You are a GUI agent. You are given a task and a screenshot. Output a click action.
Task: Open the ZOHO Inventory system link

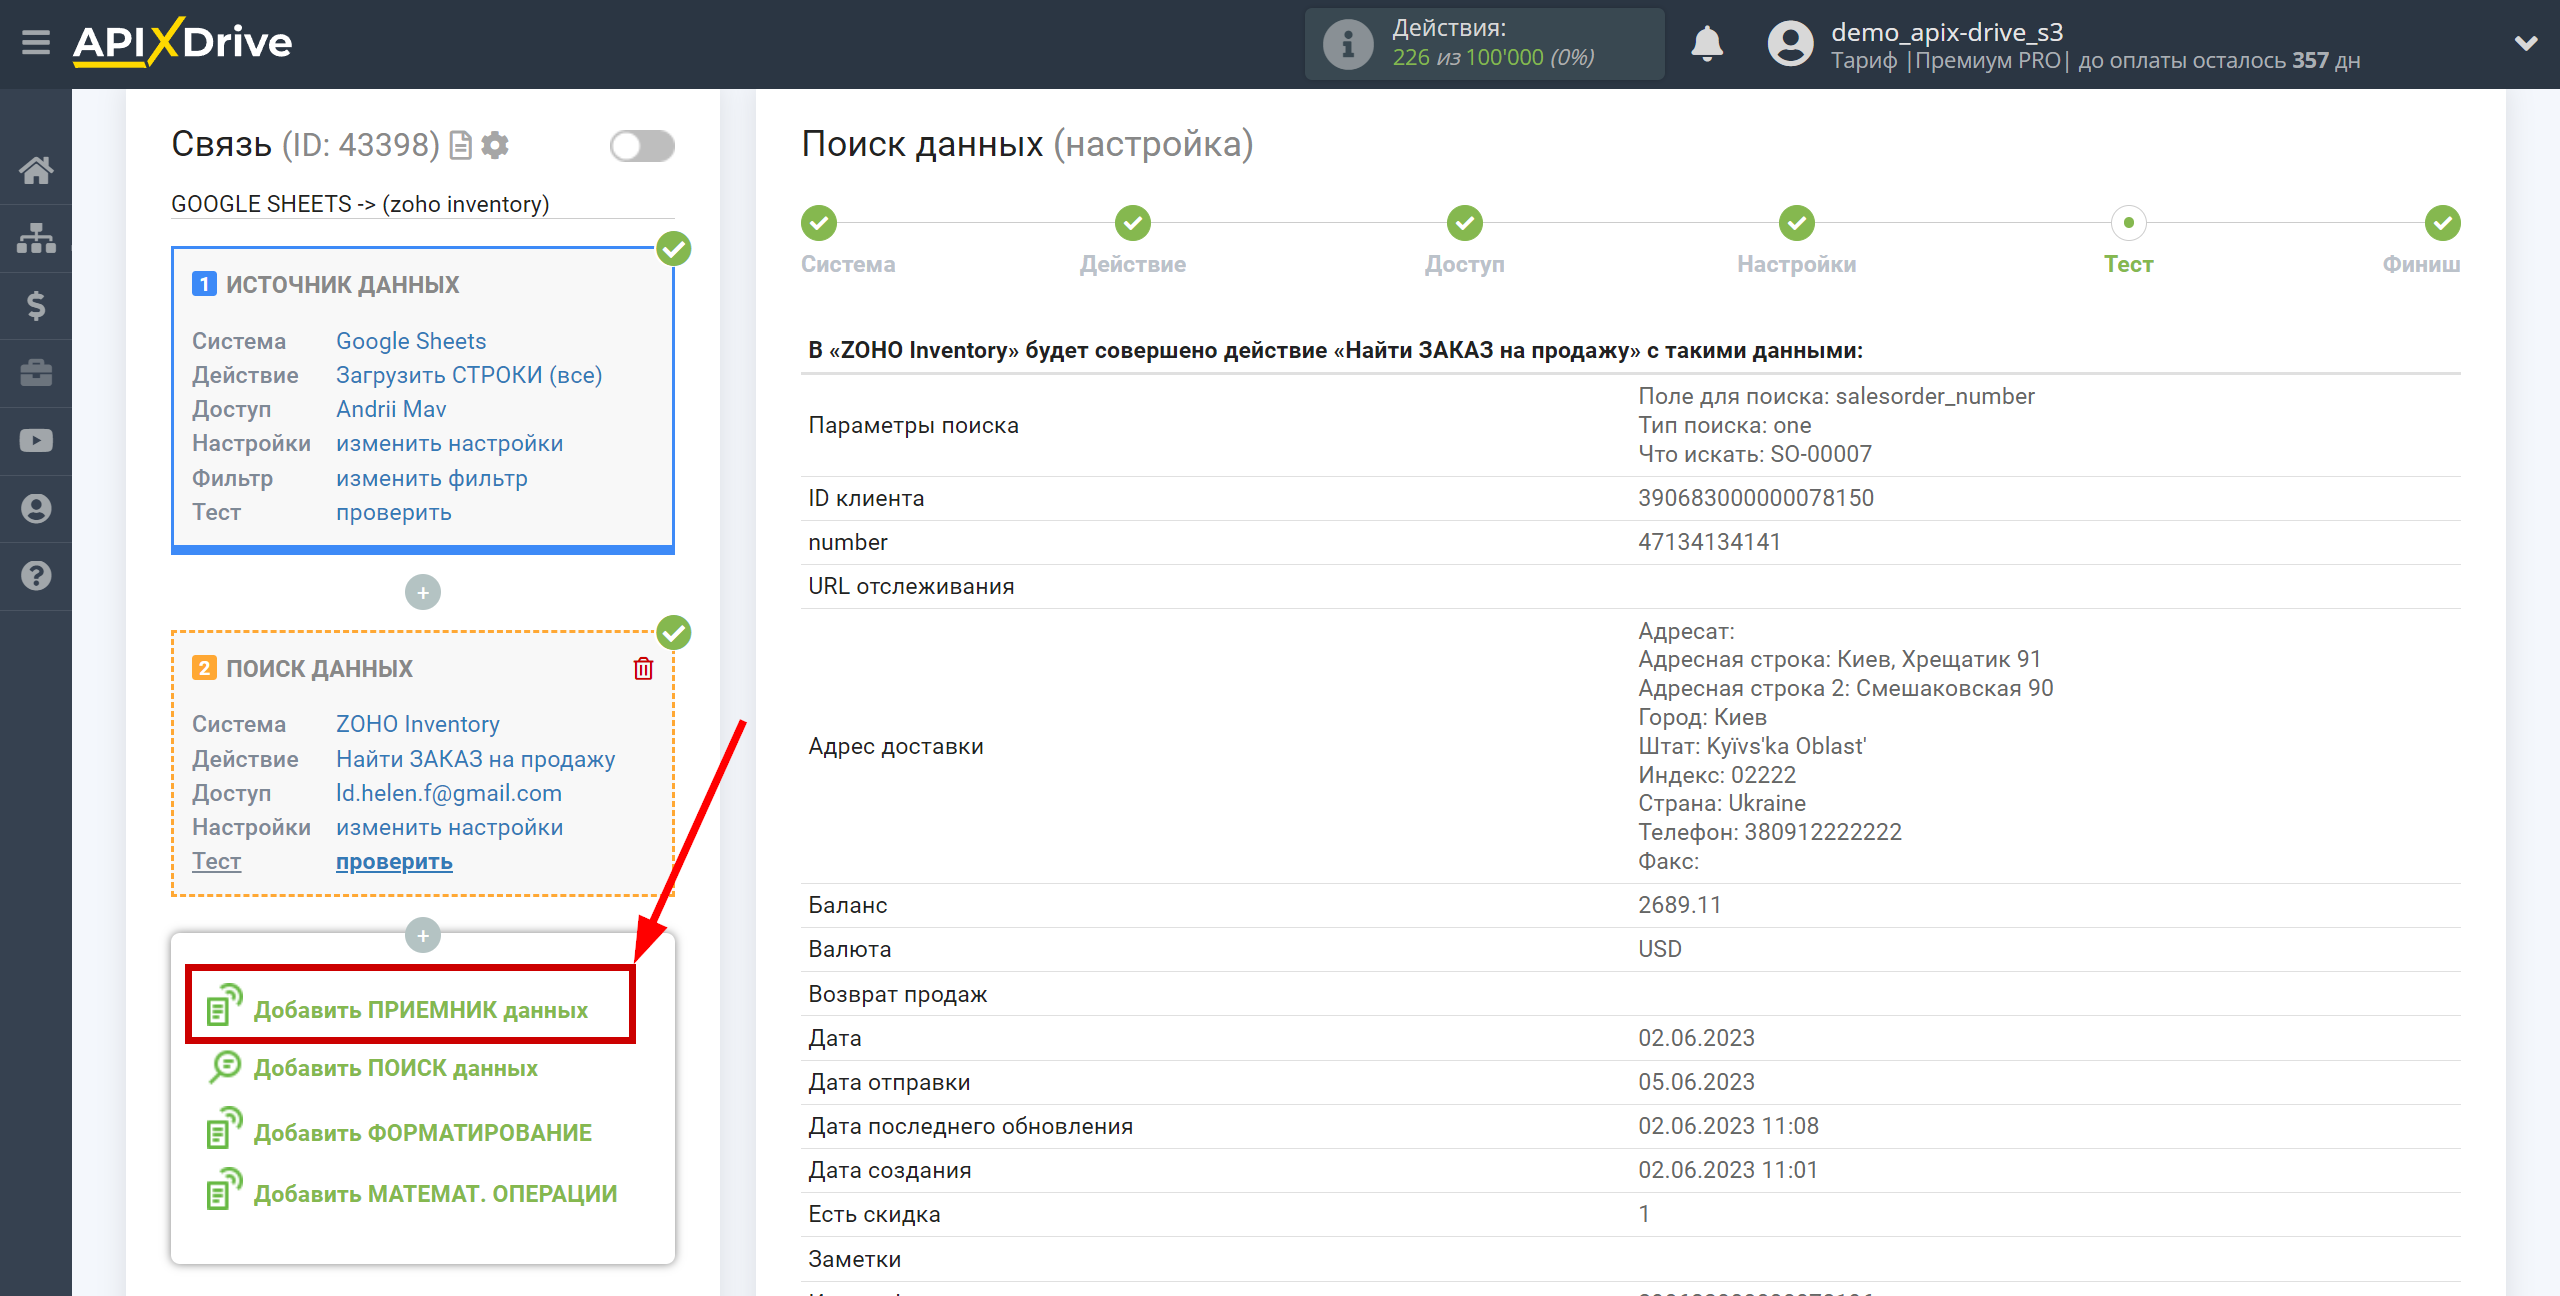coord(418,724)
